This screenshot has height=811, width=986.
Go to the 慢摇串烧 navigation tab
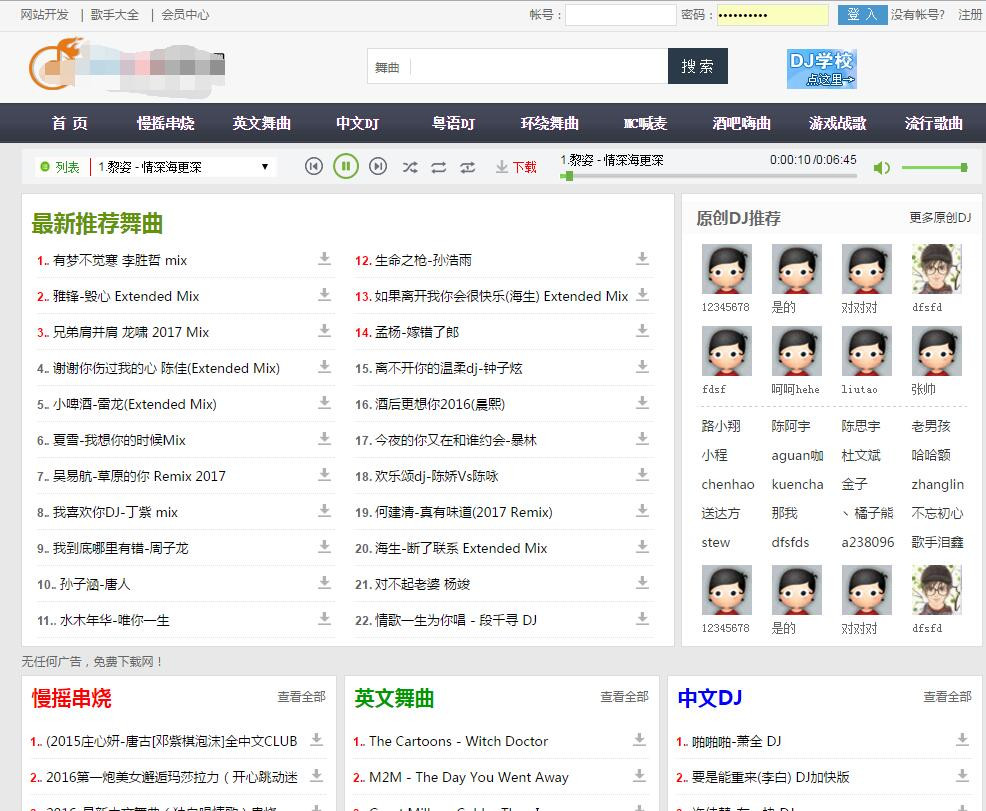(166, 123)
